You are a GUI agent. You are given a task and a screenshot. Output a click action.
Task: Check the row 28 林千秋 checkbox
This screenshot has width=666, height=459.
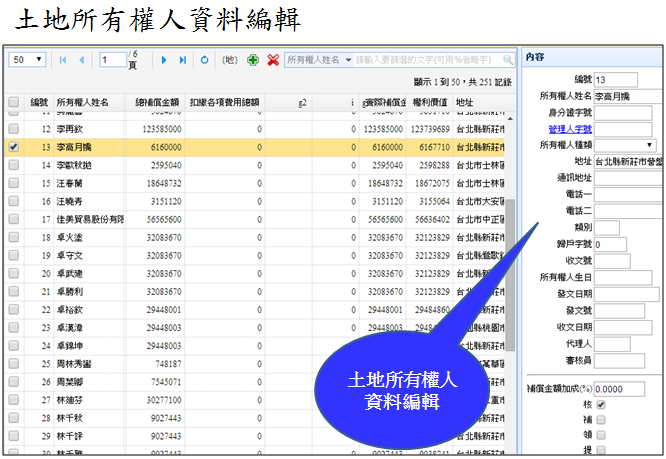tap(14, 418)
